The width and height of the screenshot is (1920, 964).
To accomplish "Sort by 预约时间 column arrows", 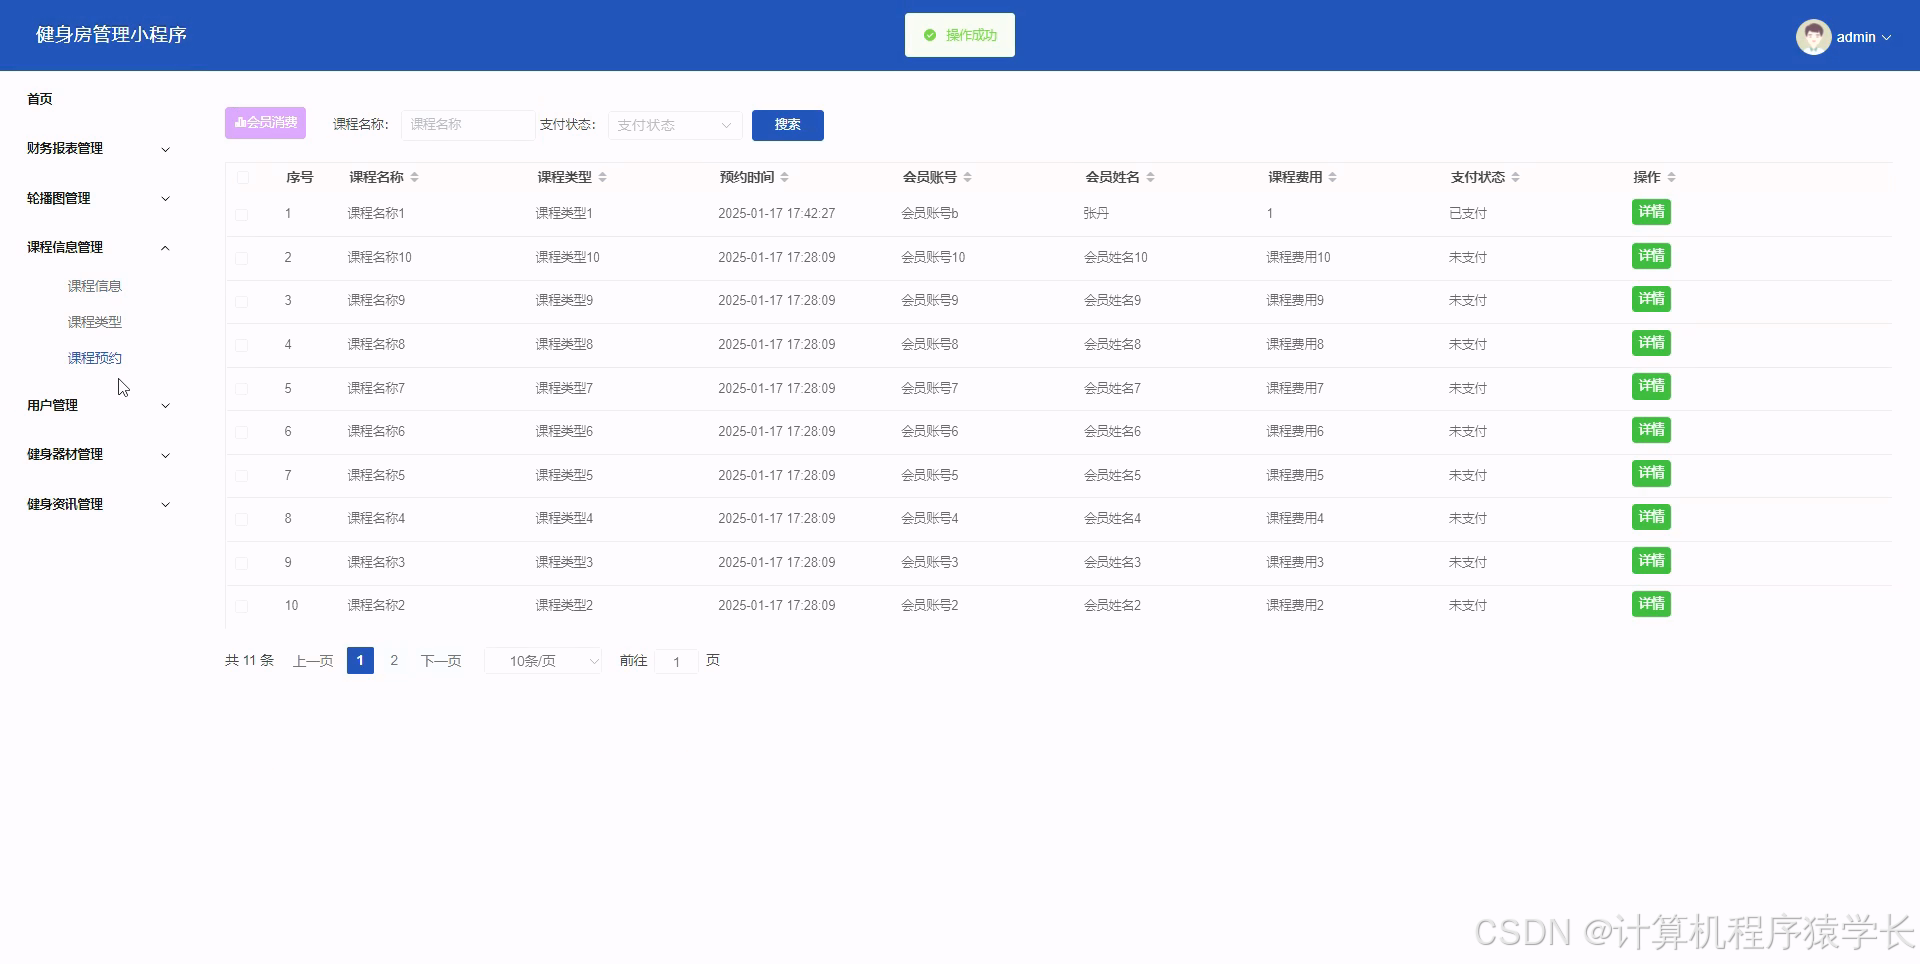I will [x=785, y=177].
